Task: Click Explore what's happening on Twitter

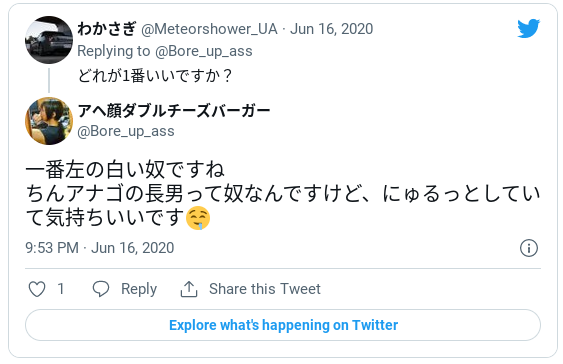Action: tap(283, 325)
